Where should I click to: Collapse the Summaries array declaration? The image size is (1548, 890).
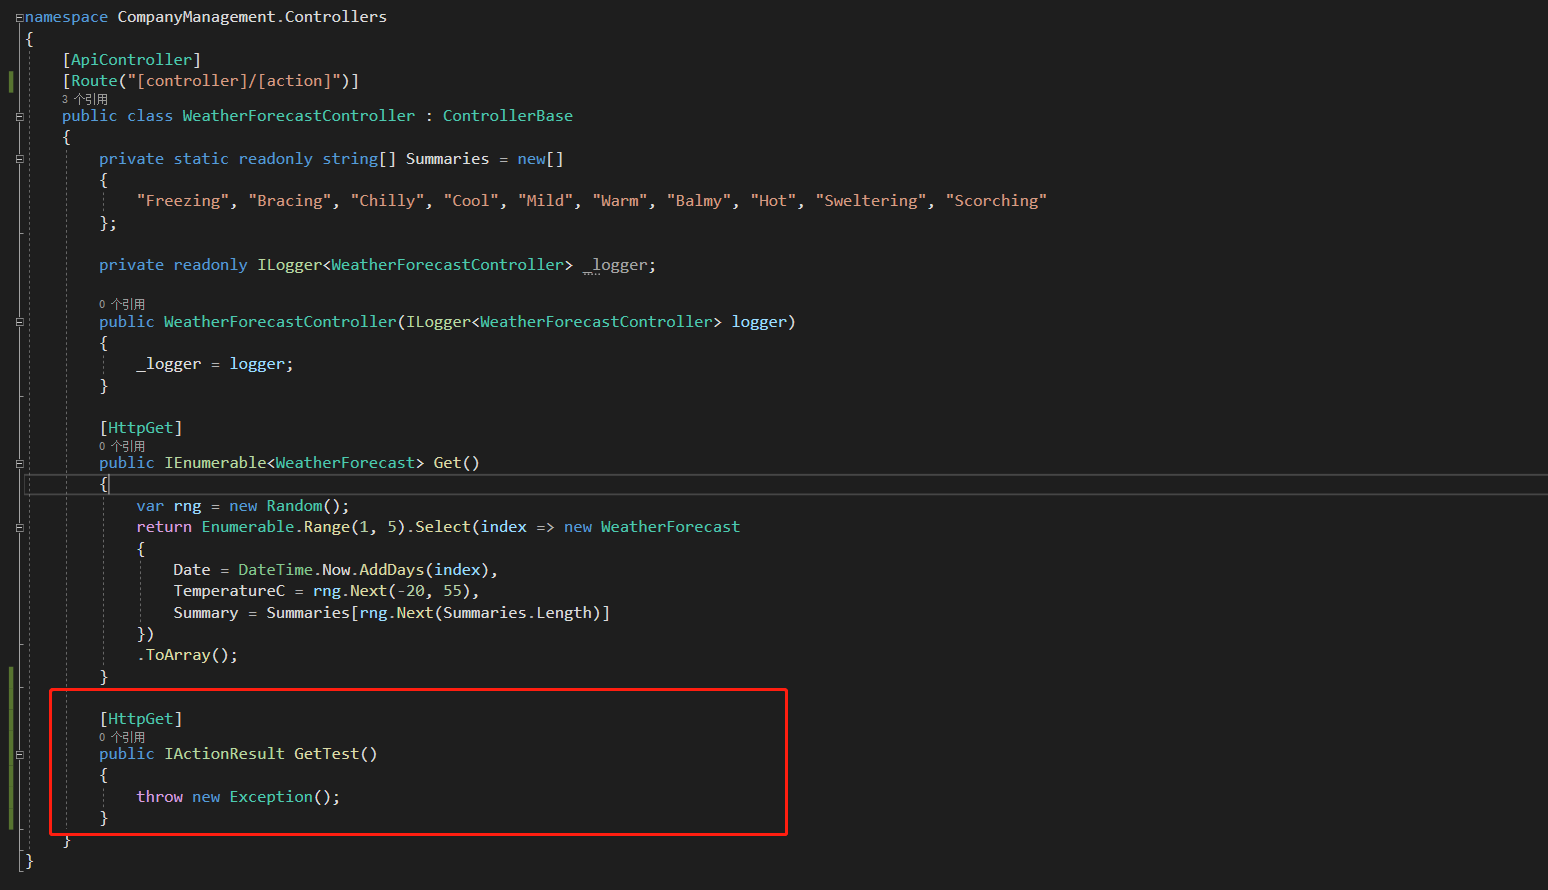pyautogui.click(x=19, y=159)
